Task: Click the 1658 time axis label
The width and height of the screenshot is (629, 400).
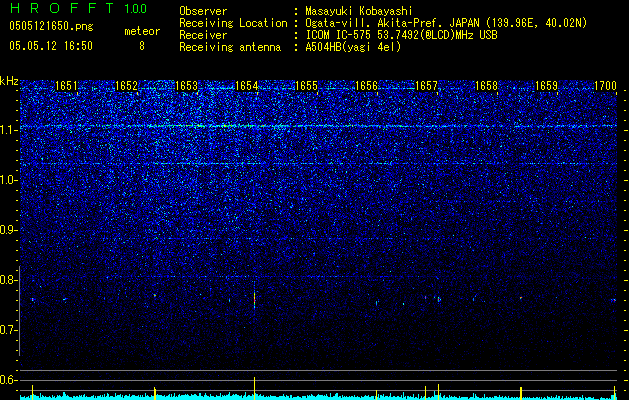Action: click(x=486, y=86)
